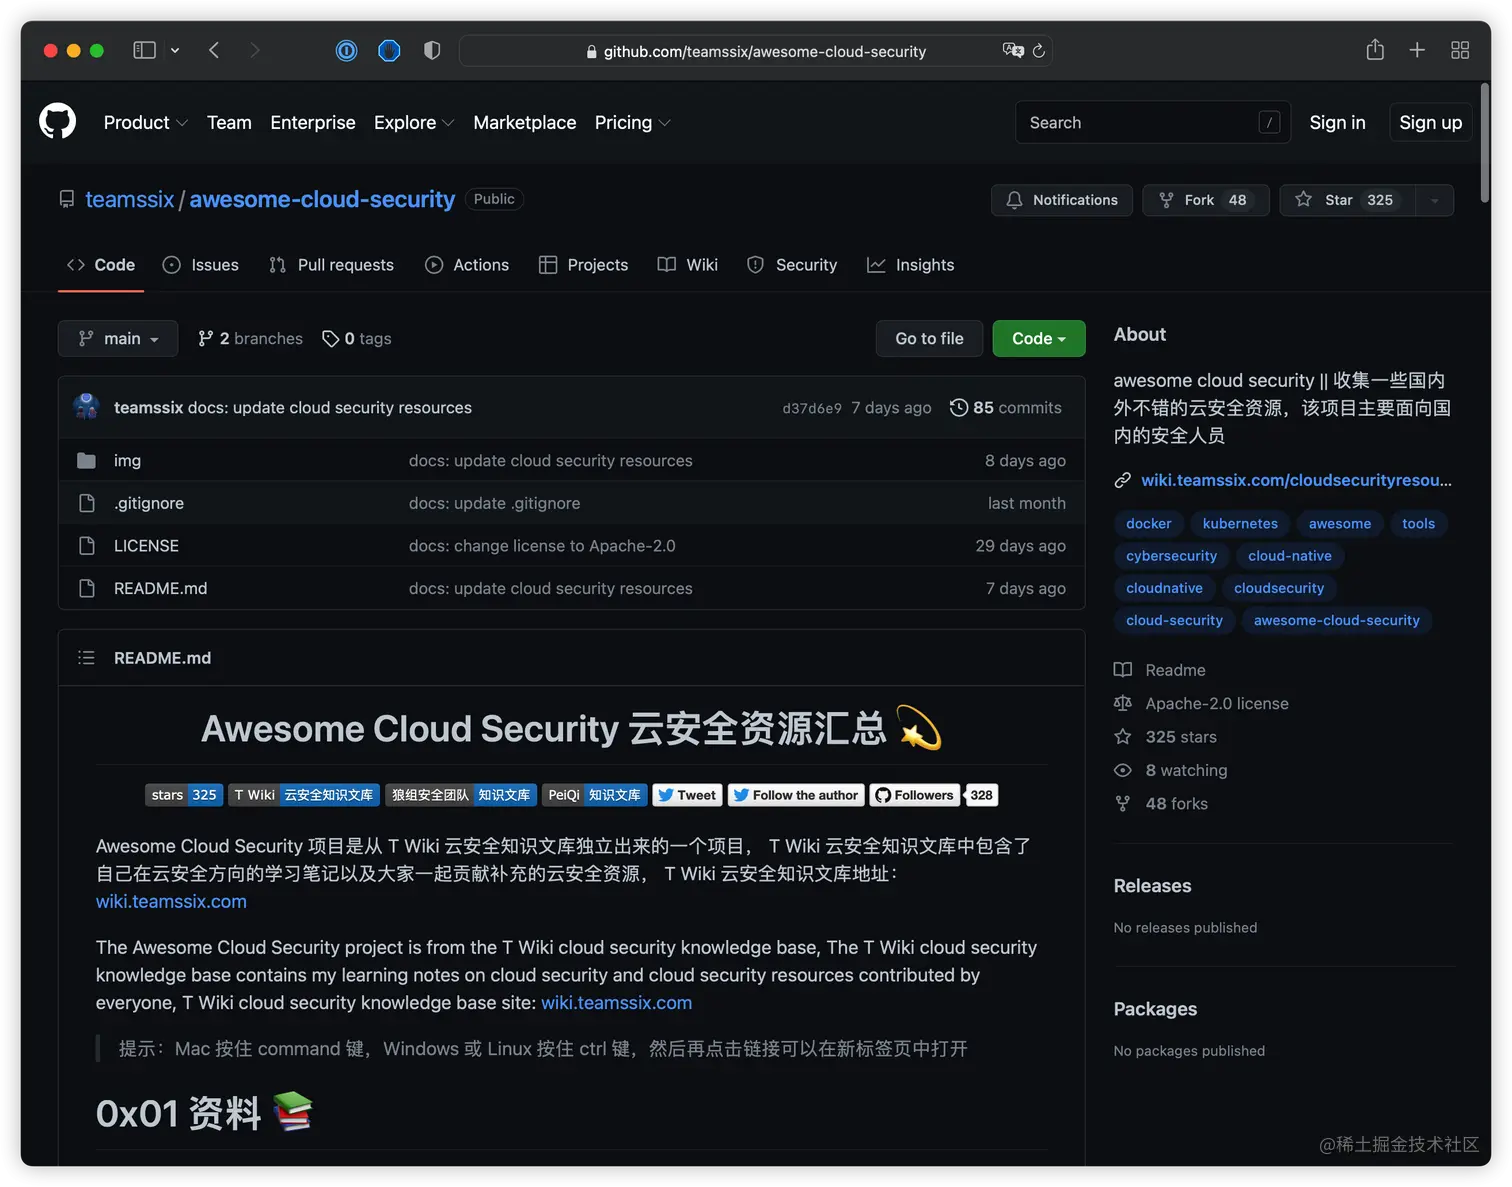
Task: Reload the page with refresh icon
Action: pos(1039,50)
